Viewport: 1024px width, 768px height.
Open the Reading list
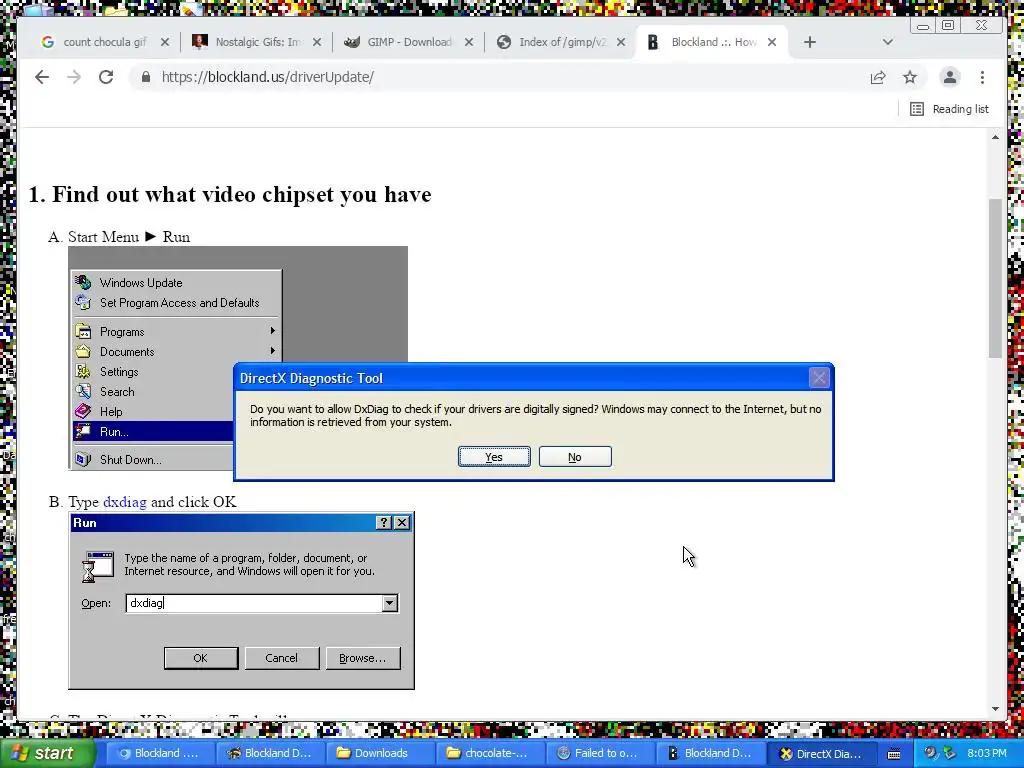[x=949, y=109]
